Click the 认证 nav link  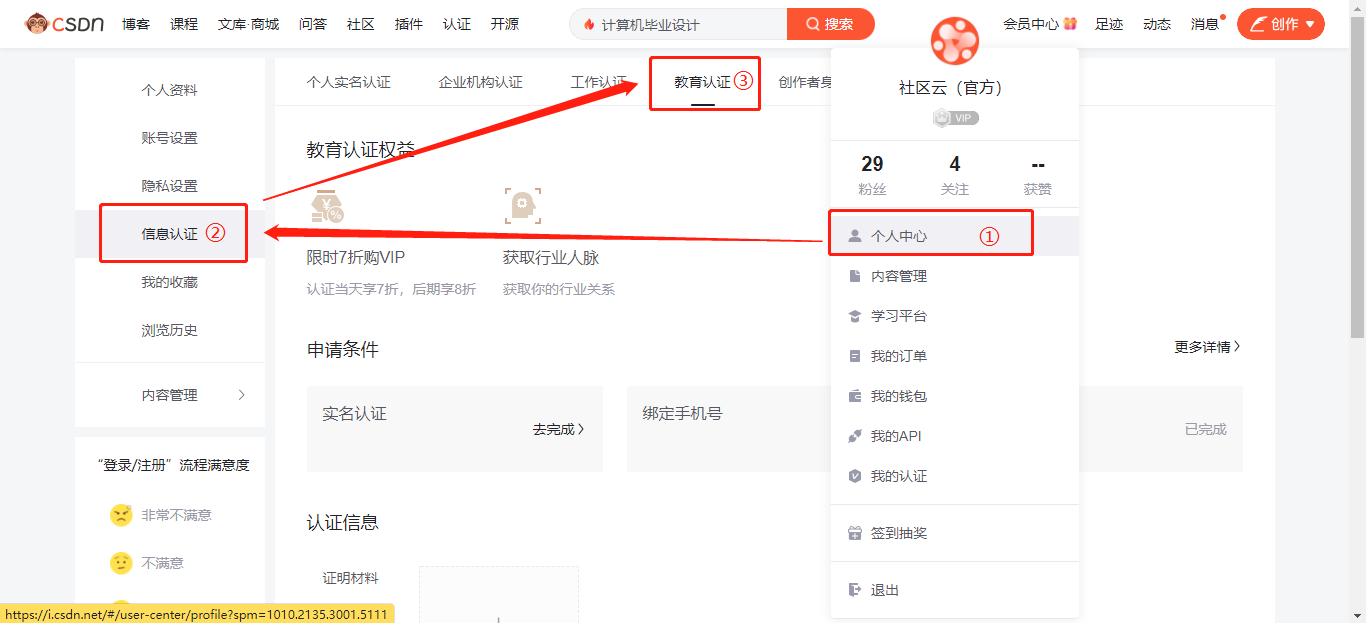tap(457, 24)
